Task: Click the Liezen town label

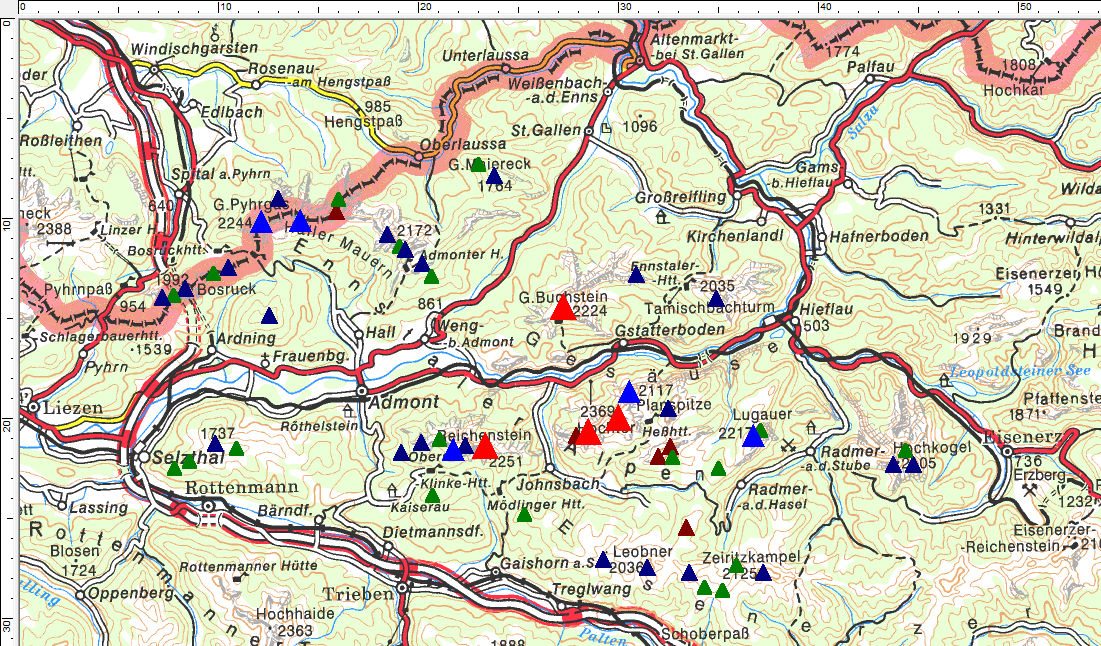Action: tap(75, 408)
